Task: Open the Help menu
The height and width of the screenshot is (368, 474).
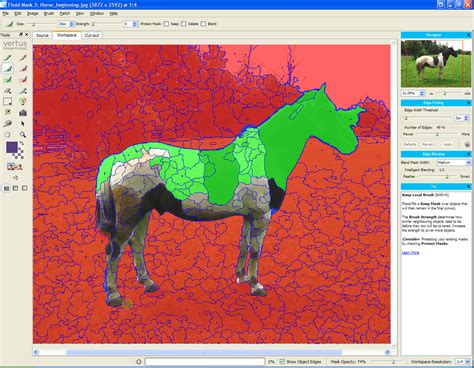Action: 114,14
